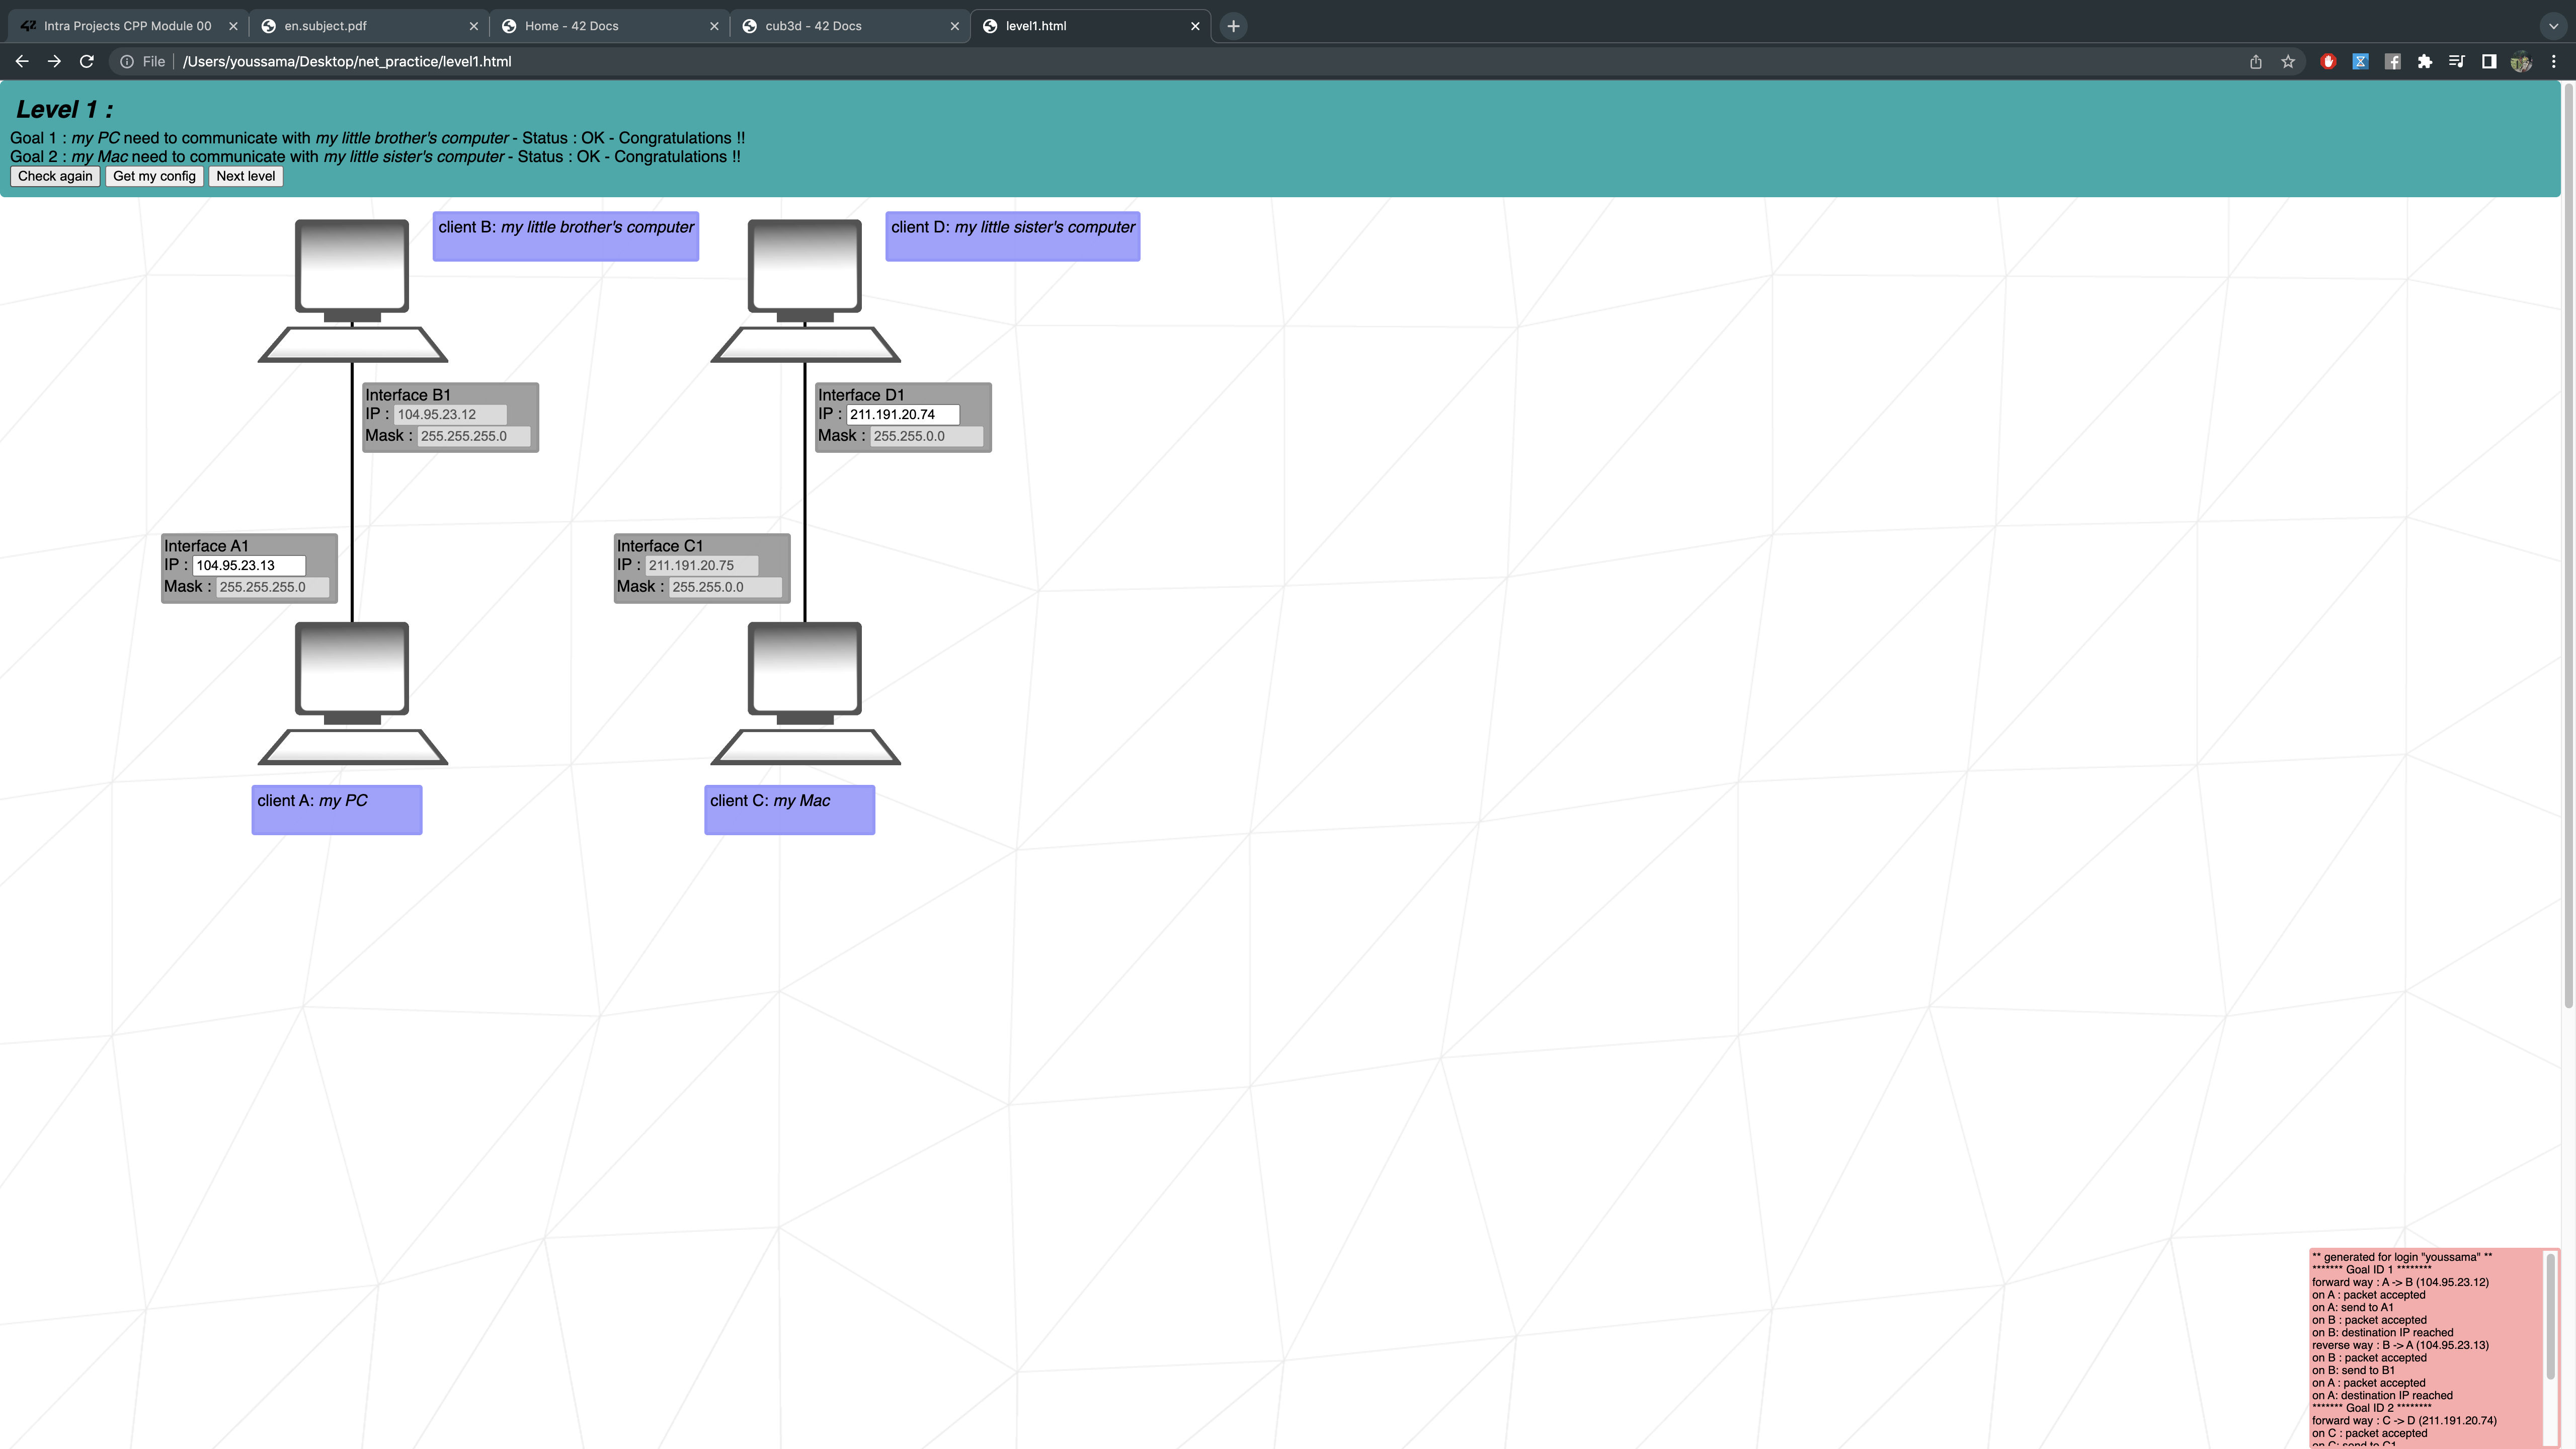Select the Interface A1 IP input field
The height and width of the screenshot is (1449, 2576).
click(x=249, y=565)
